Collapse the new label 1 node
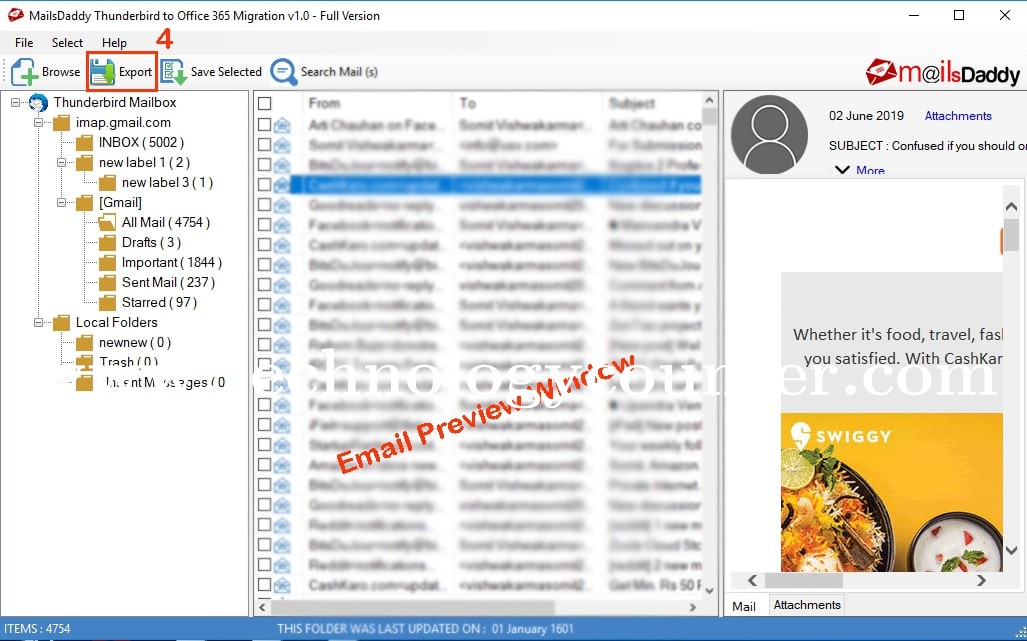Image resolution: width=1027 pixels, height=641 pixels. [x=62, y=162]
